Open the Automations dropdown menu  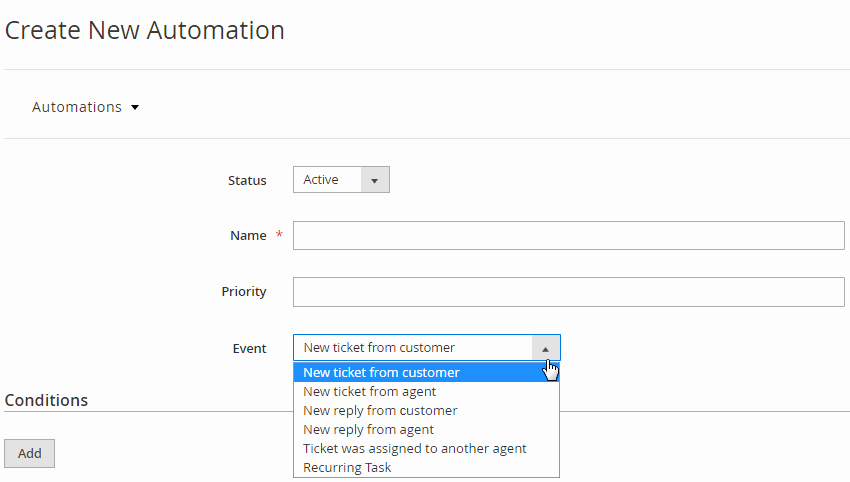[x=85, y=107]
